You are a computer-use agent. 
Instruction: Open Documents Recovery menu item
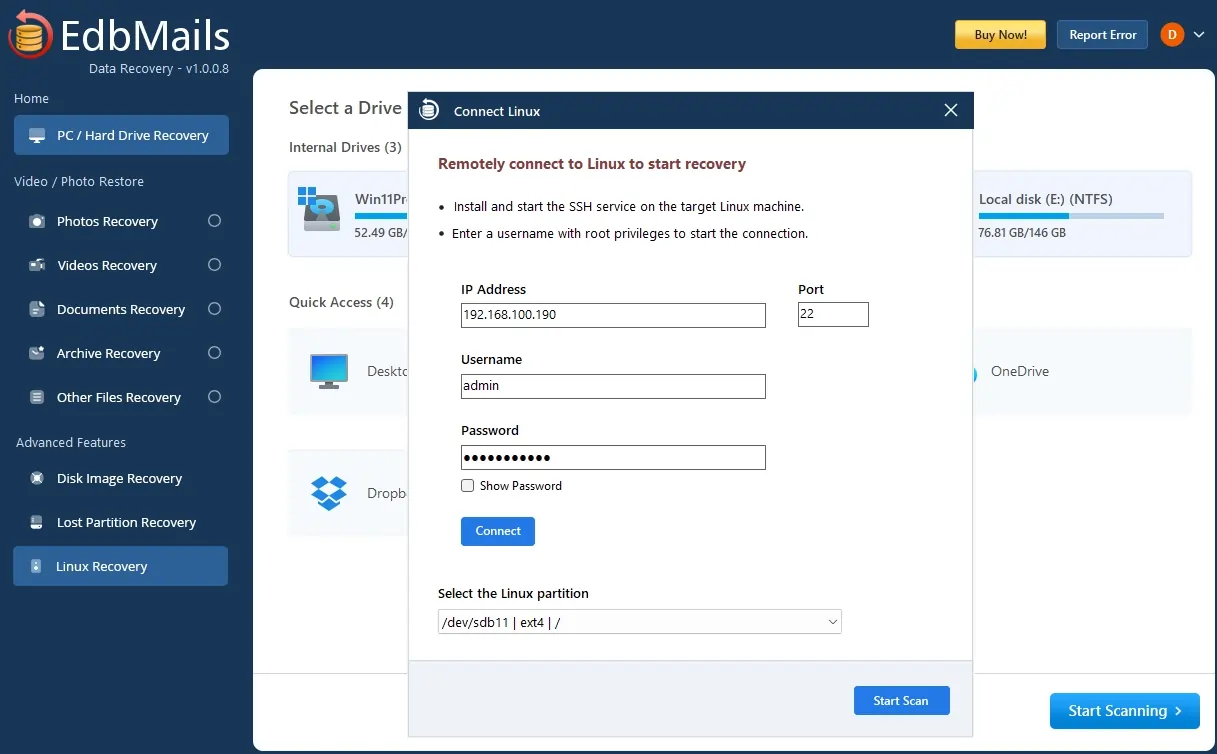[x=121, y=309]
